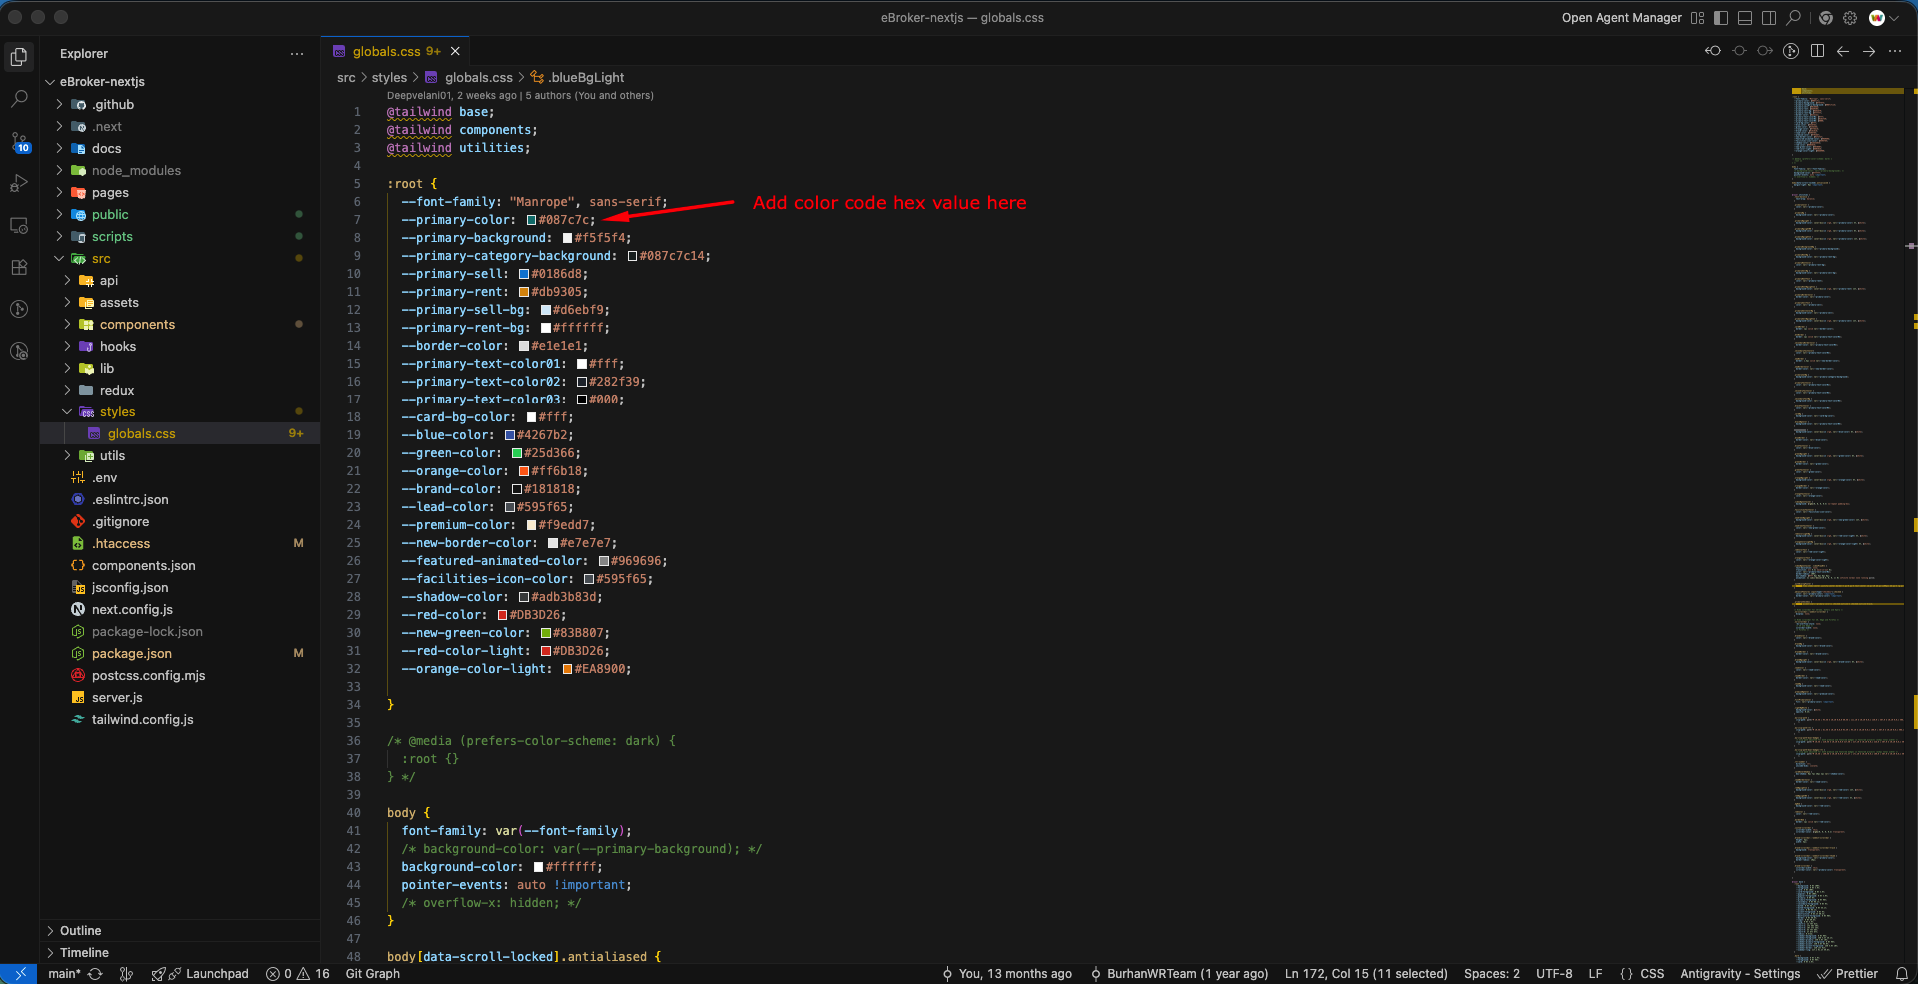Click the title bar search magnifier icon
This screenshot has width=1918, height=984.
tap(1794, 18)
